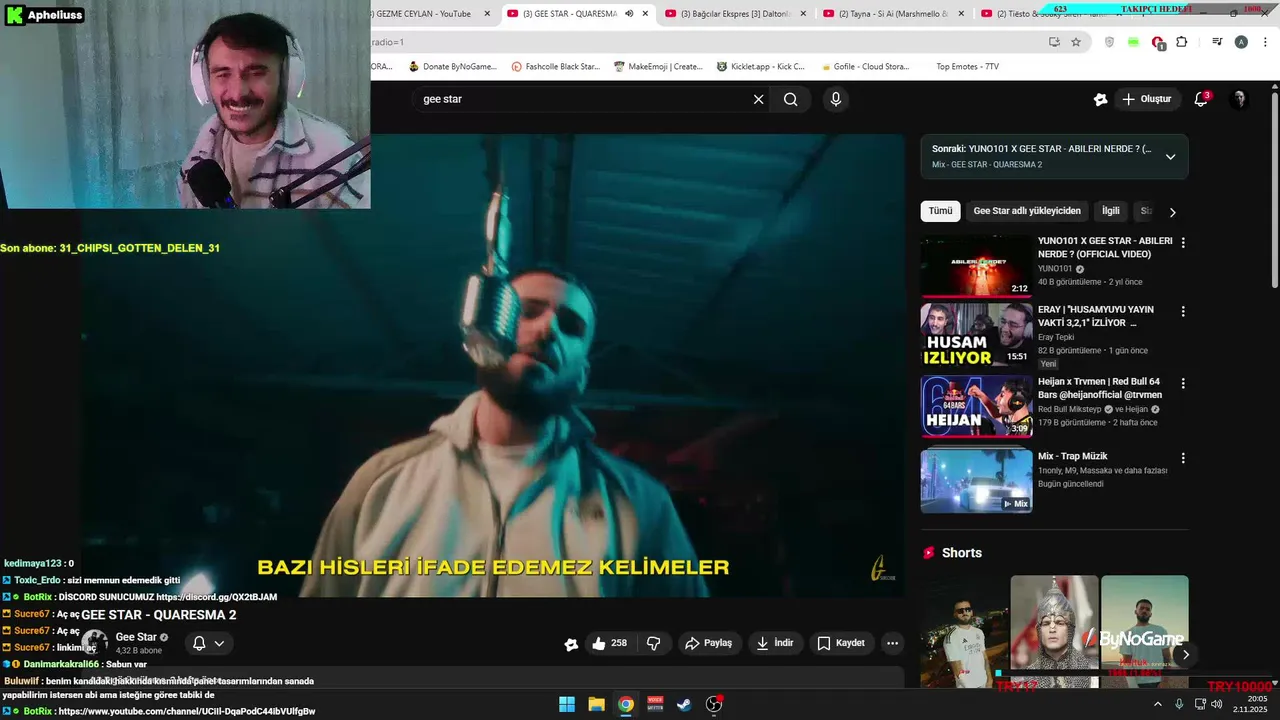The width and height of the screenshot is (1280, 720).
Task: Open the first Shorts thumbnail, white jersey
Action: click(964, 631)
